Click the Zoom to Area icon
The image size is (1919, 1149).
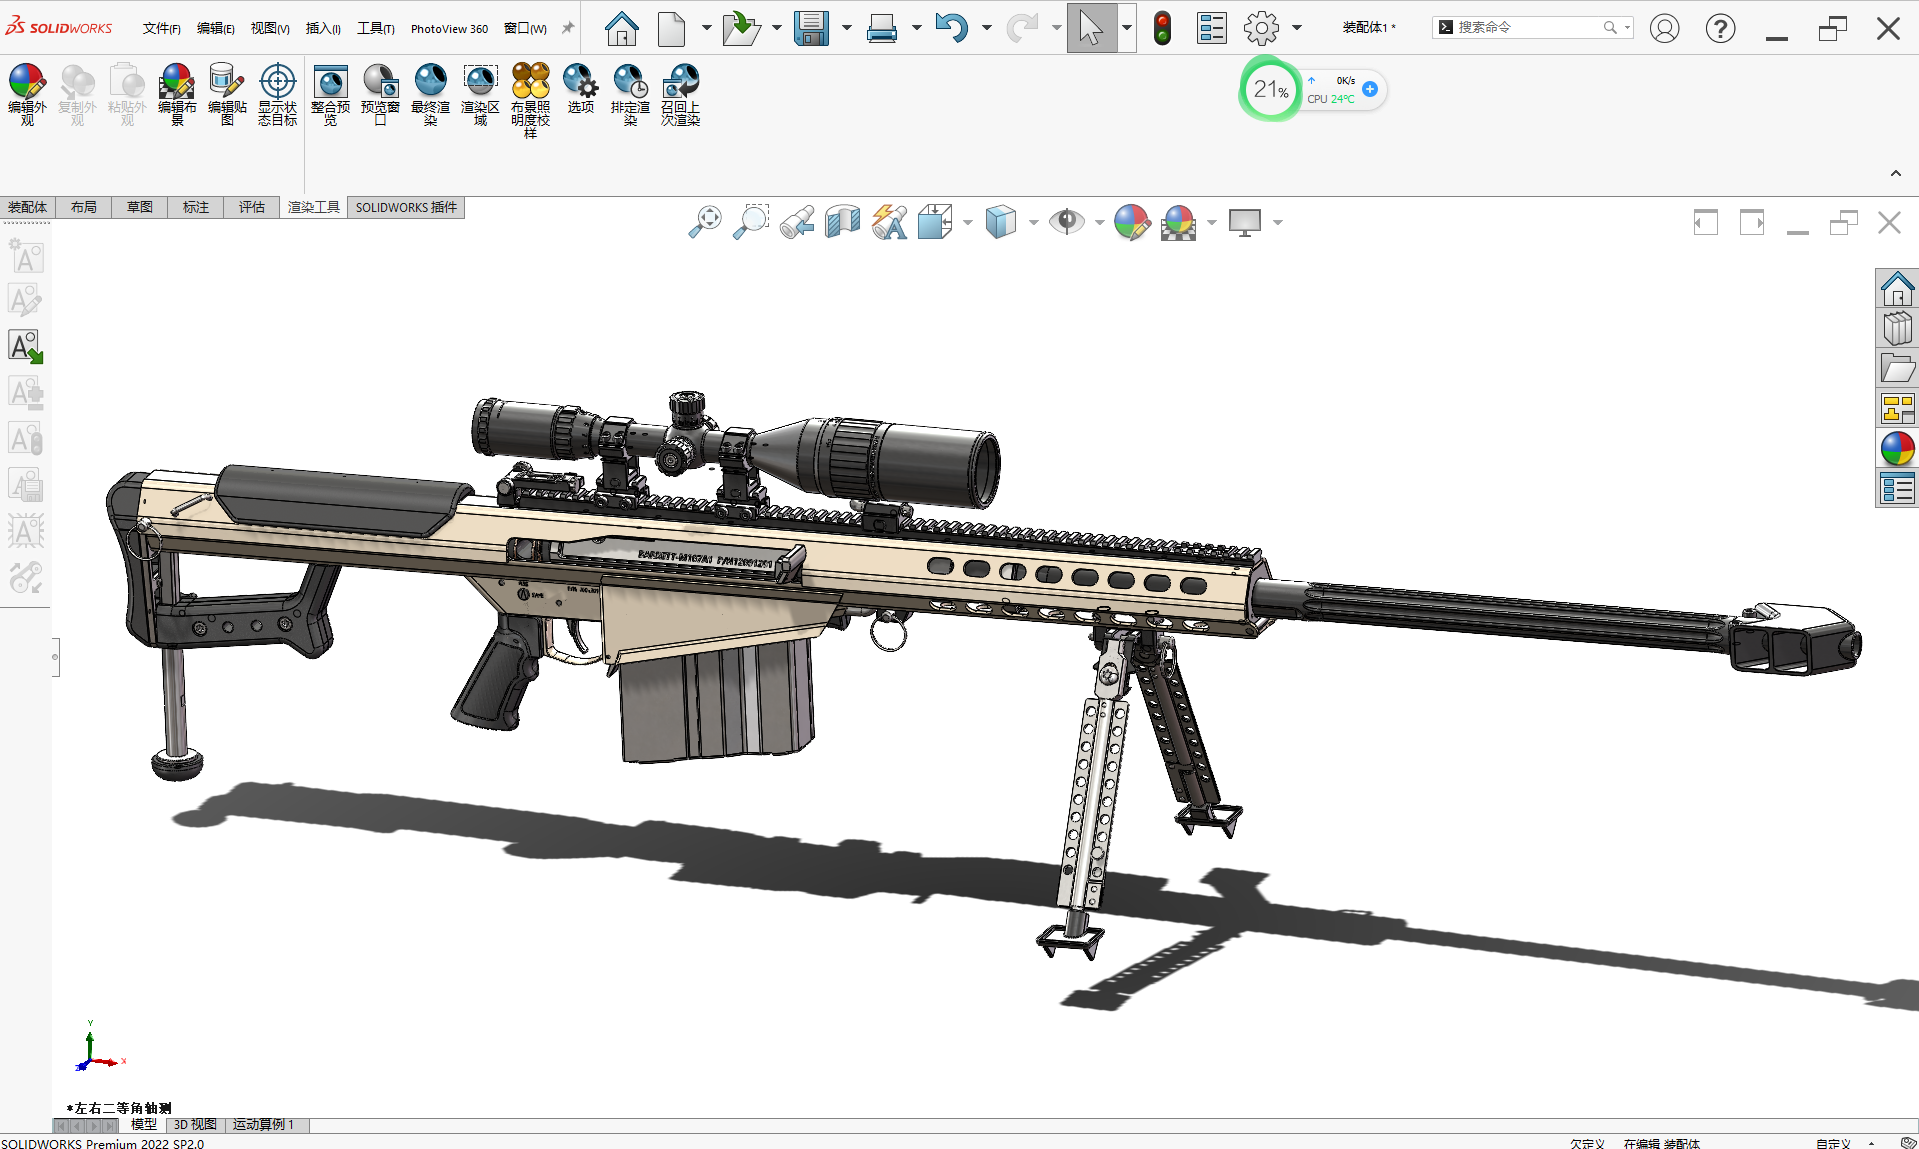(751, 222)
